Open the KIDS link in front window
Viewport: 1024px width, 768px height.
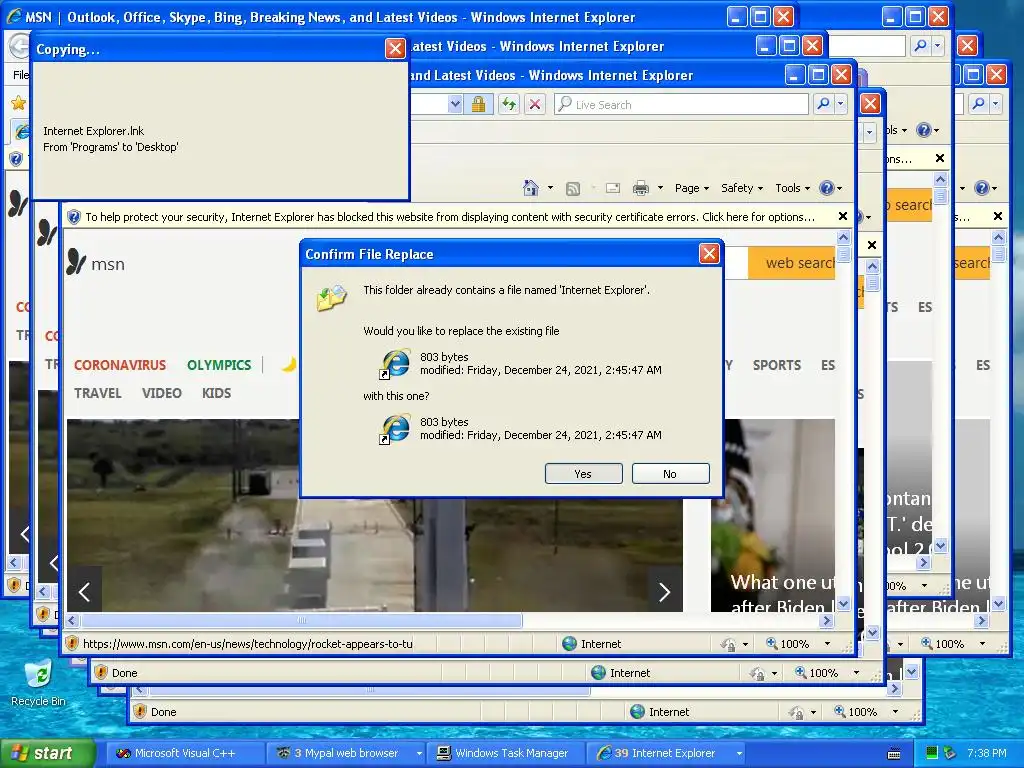pos(216,393)
